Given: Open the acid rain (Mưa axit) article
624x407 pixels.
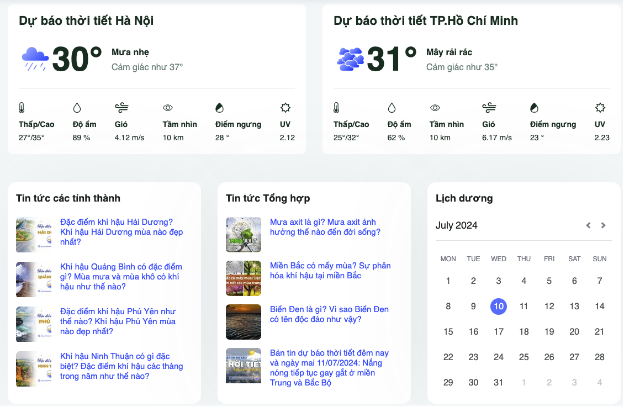Looking at the screenshot, I should 325,227.
